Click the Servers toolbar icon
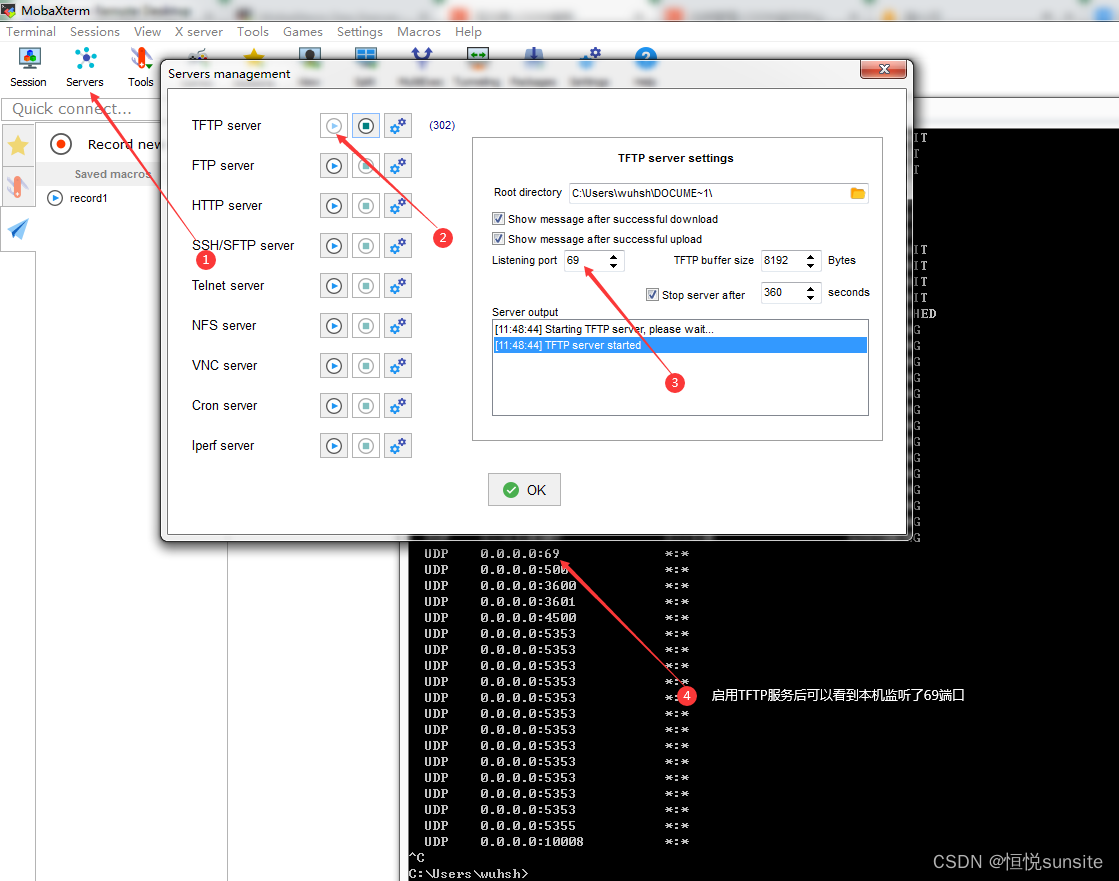1119x881 pixels. point(85,67)
